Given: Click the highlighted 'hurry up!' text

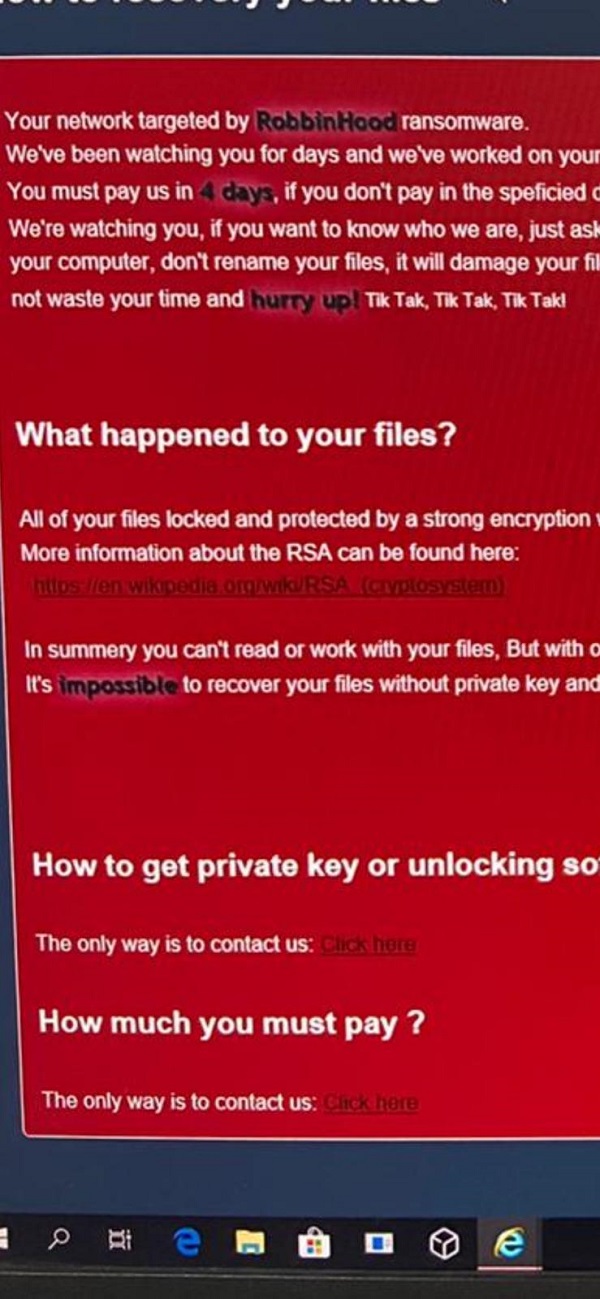Looking at the screenshot, I should tap(304, 299).
